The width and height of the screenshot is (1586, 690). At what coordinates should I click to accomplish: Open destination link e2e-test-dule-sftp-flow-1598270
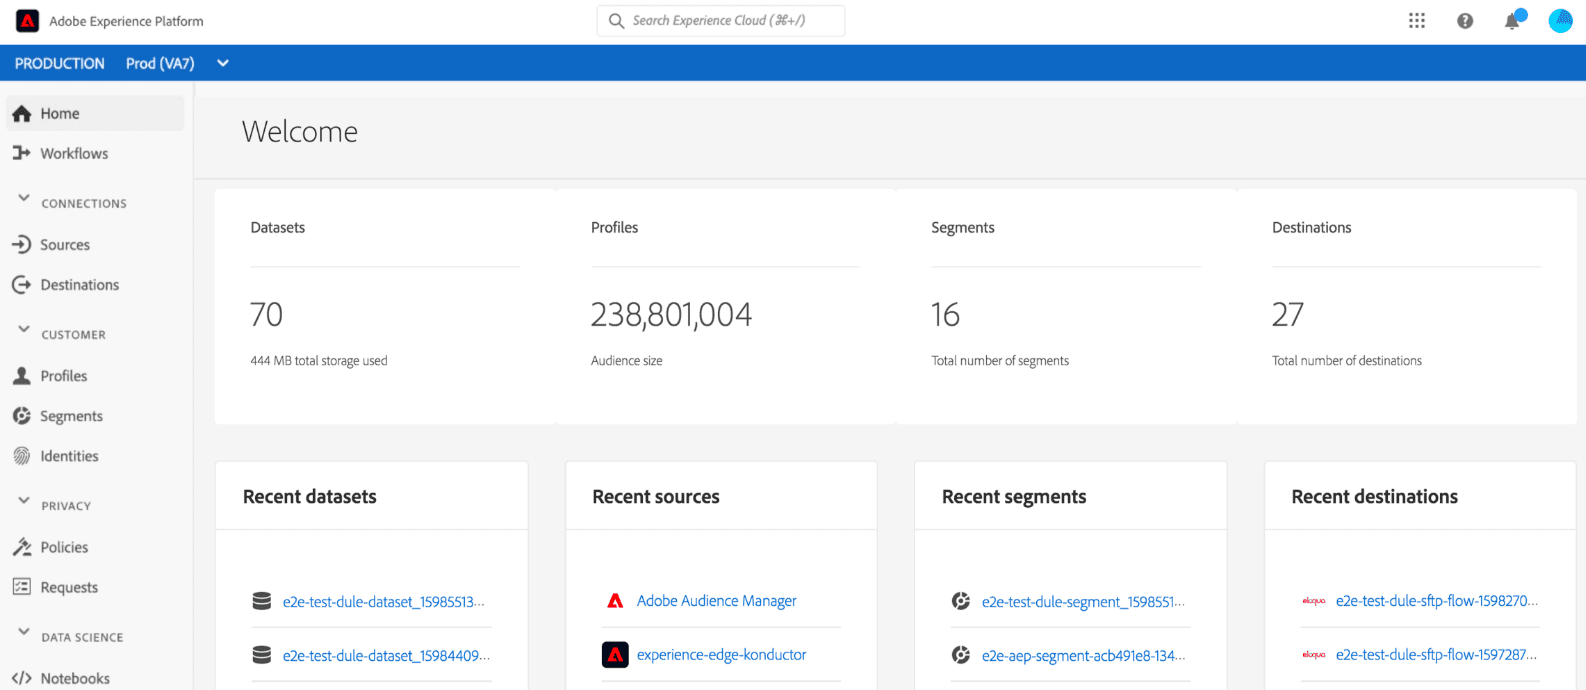[1437, 601]
